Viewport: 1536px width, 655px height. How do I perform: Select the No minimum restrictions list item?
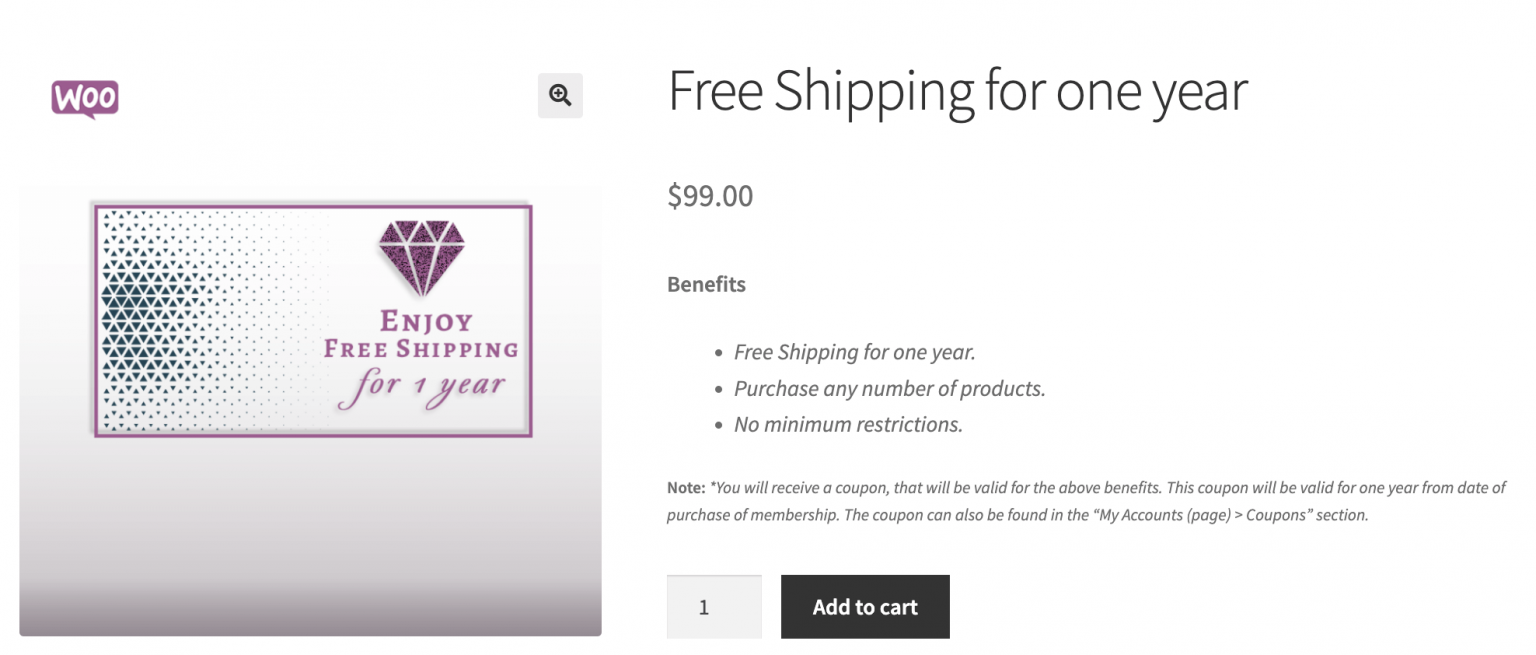coord(847,424)
